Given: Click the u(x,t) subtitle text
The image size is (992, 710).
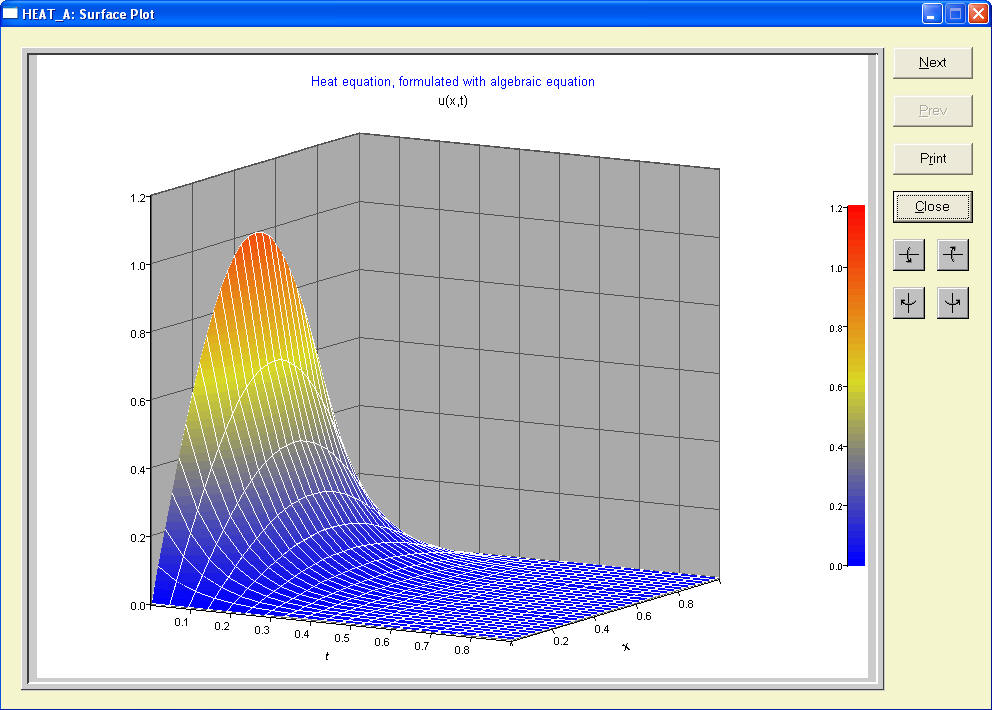Looking at the screenshot, I should pos(453,100).
